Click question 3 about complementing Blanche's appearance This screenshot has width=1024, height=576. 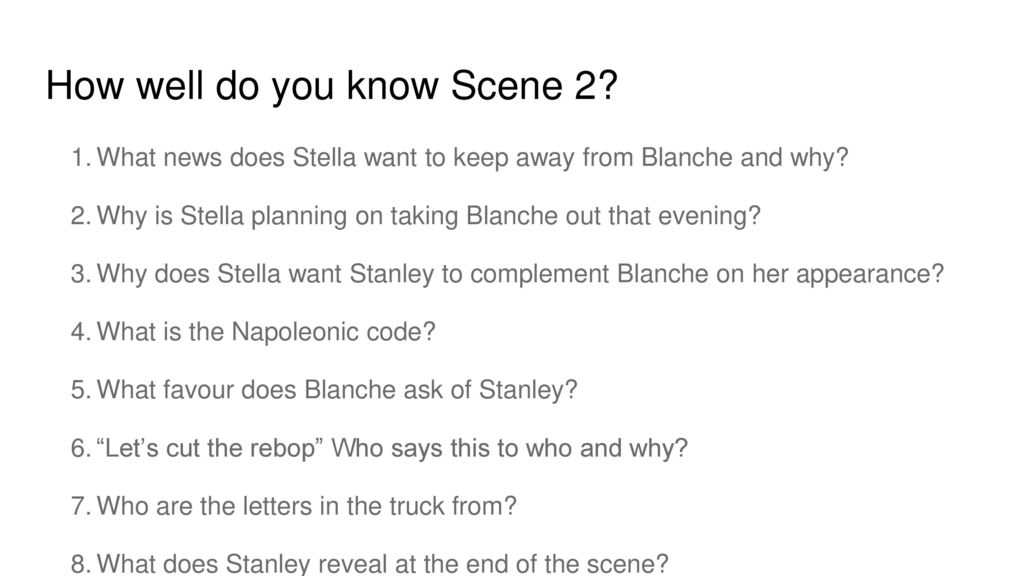(x=507, y=274)
